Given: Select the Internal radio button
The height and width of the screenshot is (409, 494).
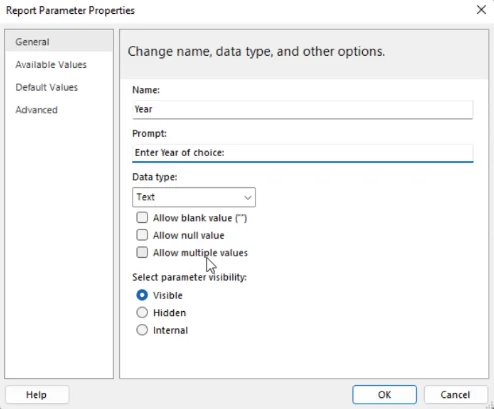Looking at the screenshot, I should [x=142, y=330].
